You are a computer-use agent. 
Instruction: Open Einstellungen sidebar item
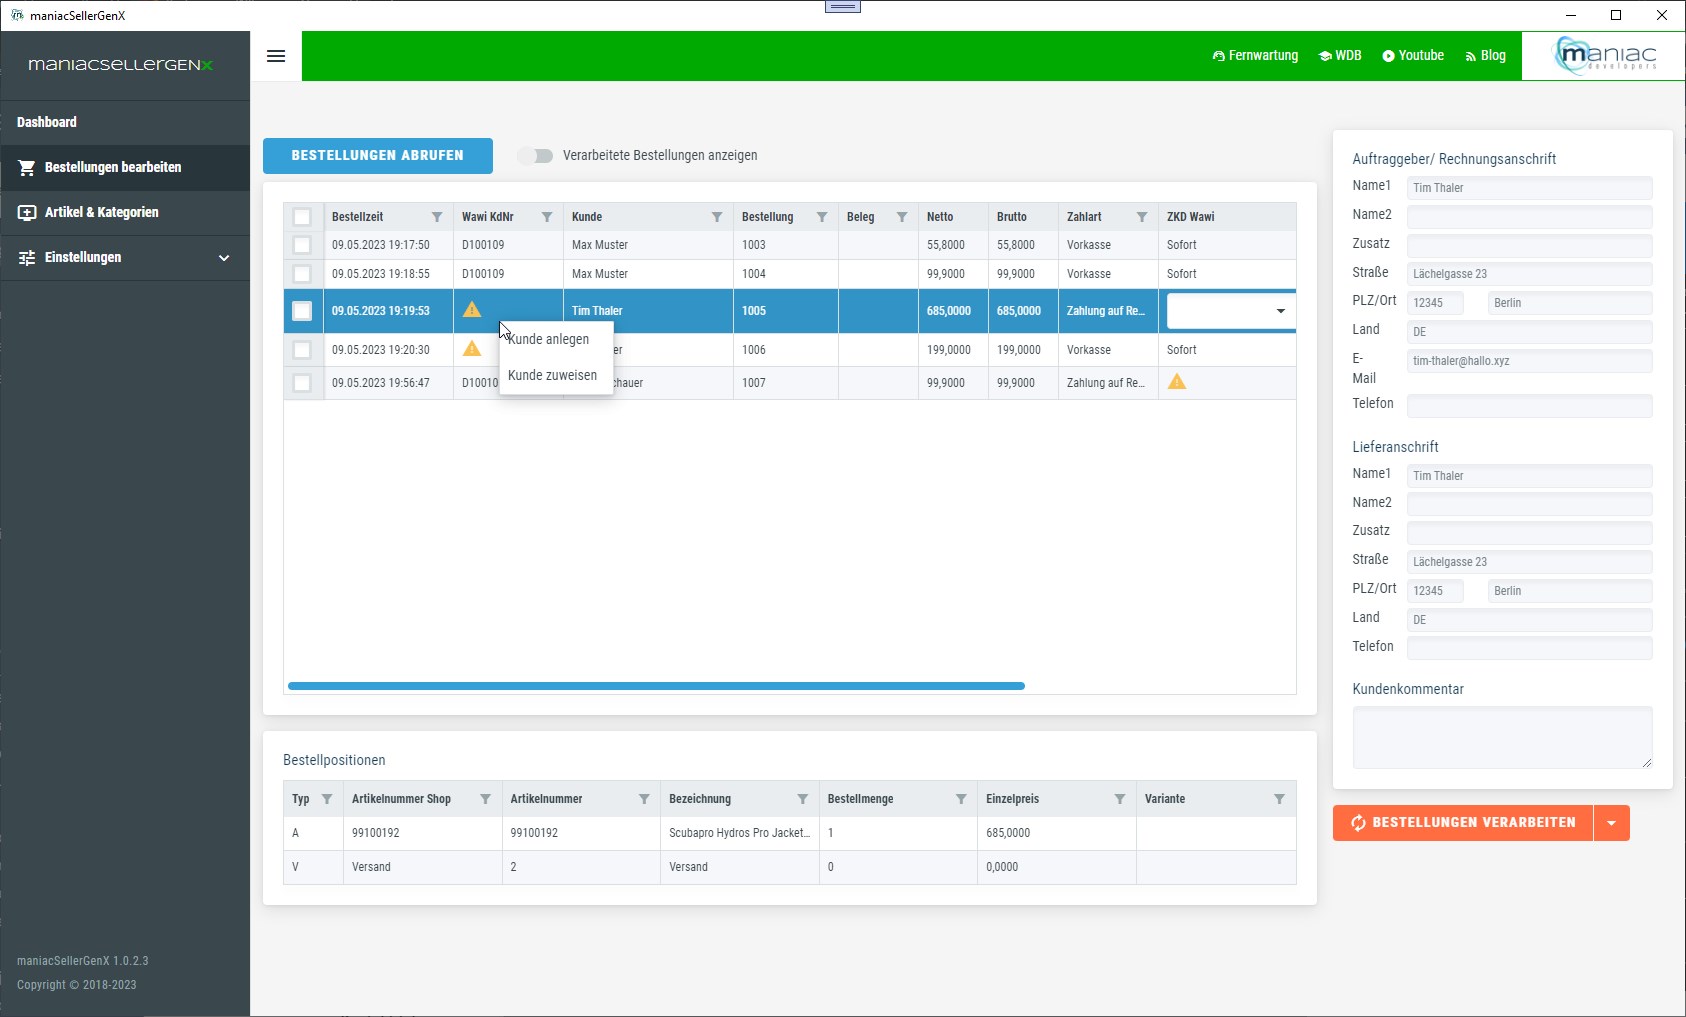coord(125,258)
